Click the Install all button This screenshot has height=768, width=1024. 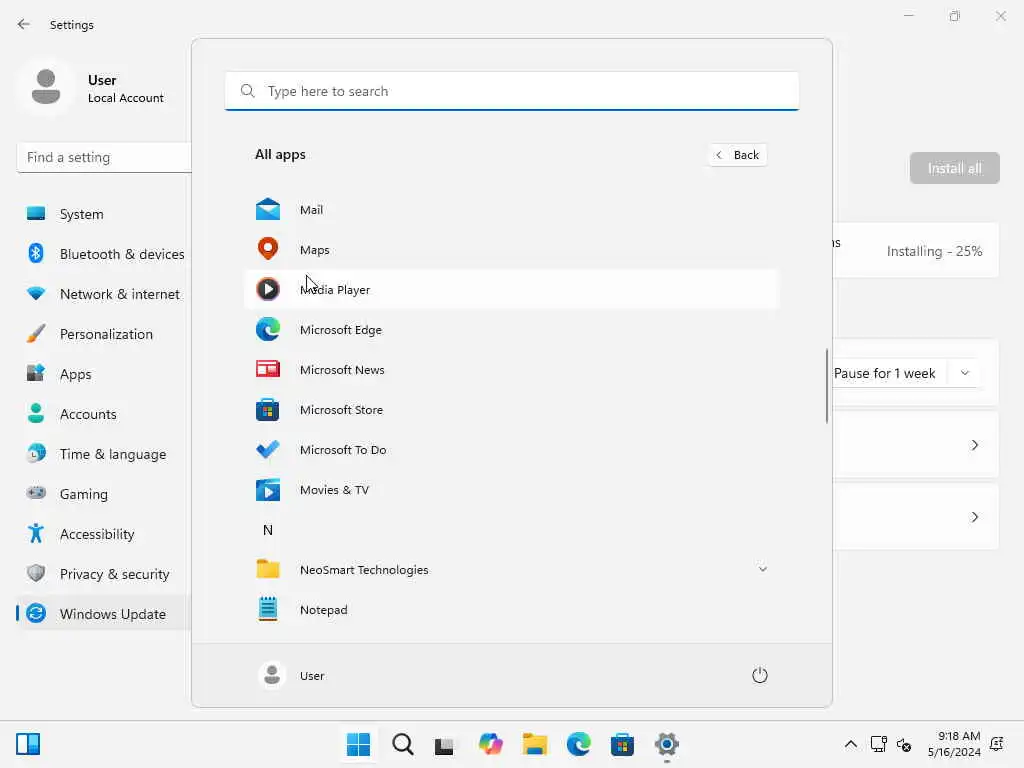click(x=954, y=168)
